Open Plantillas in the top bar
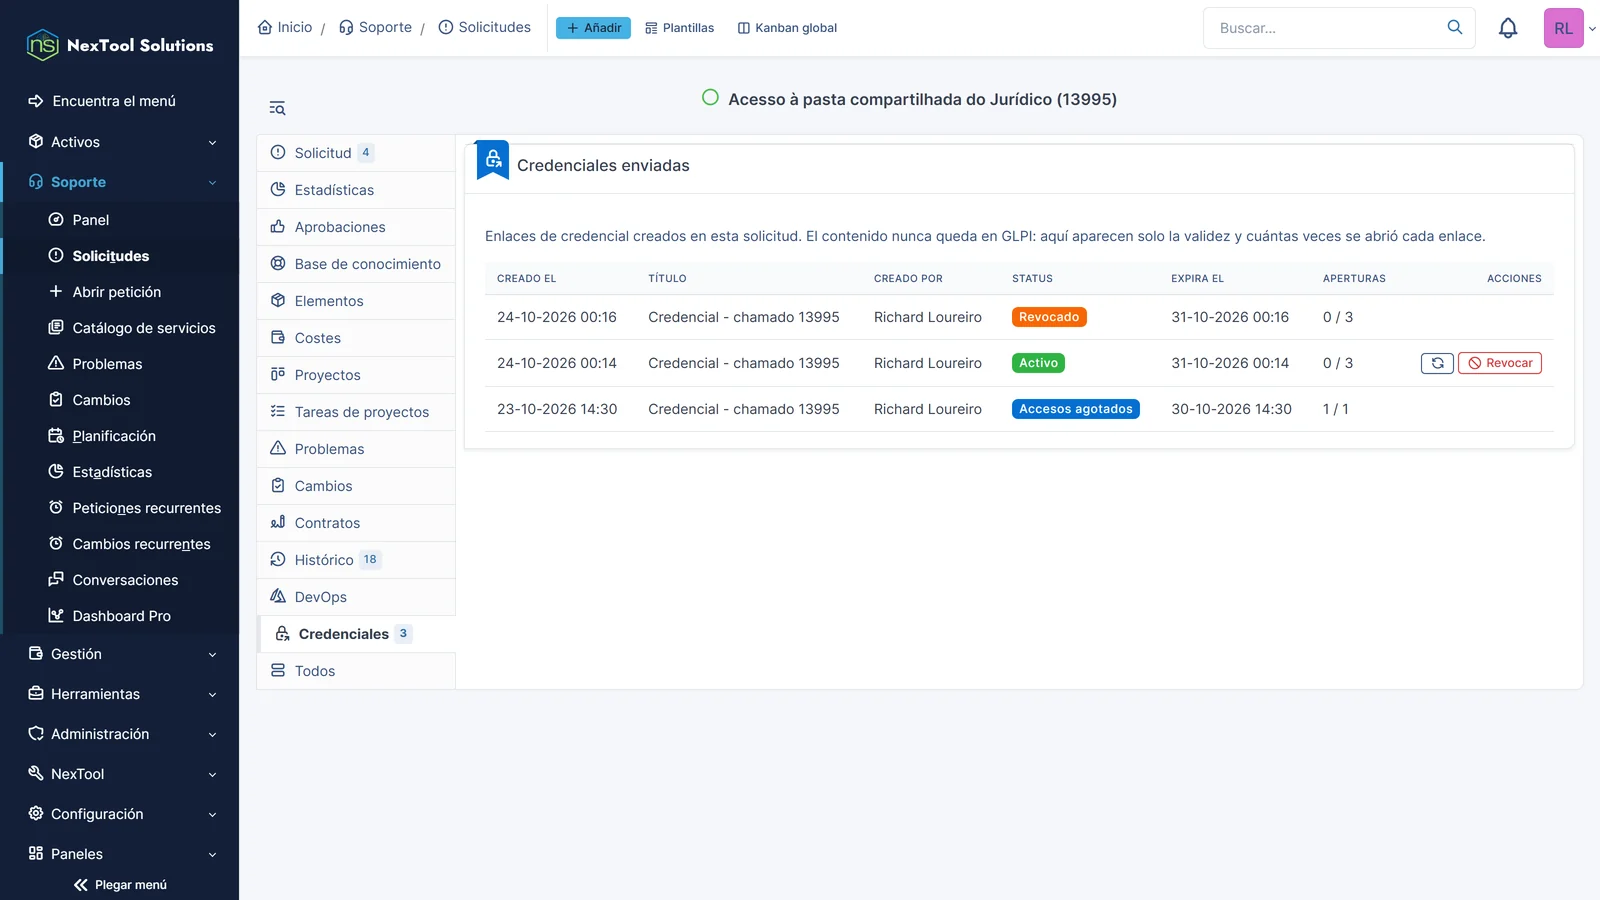The image size is (1600, 900). [x=680, y=28]
